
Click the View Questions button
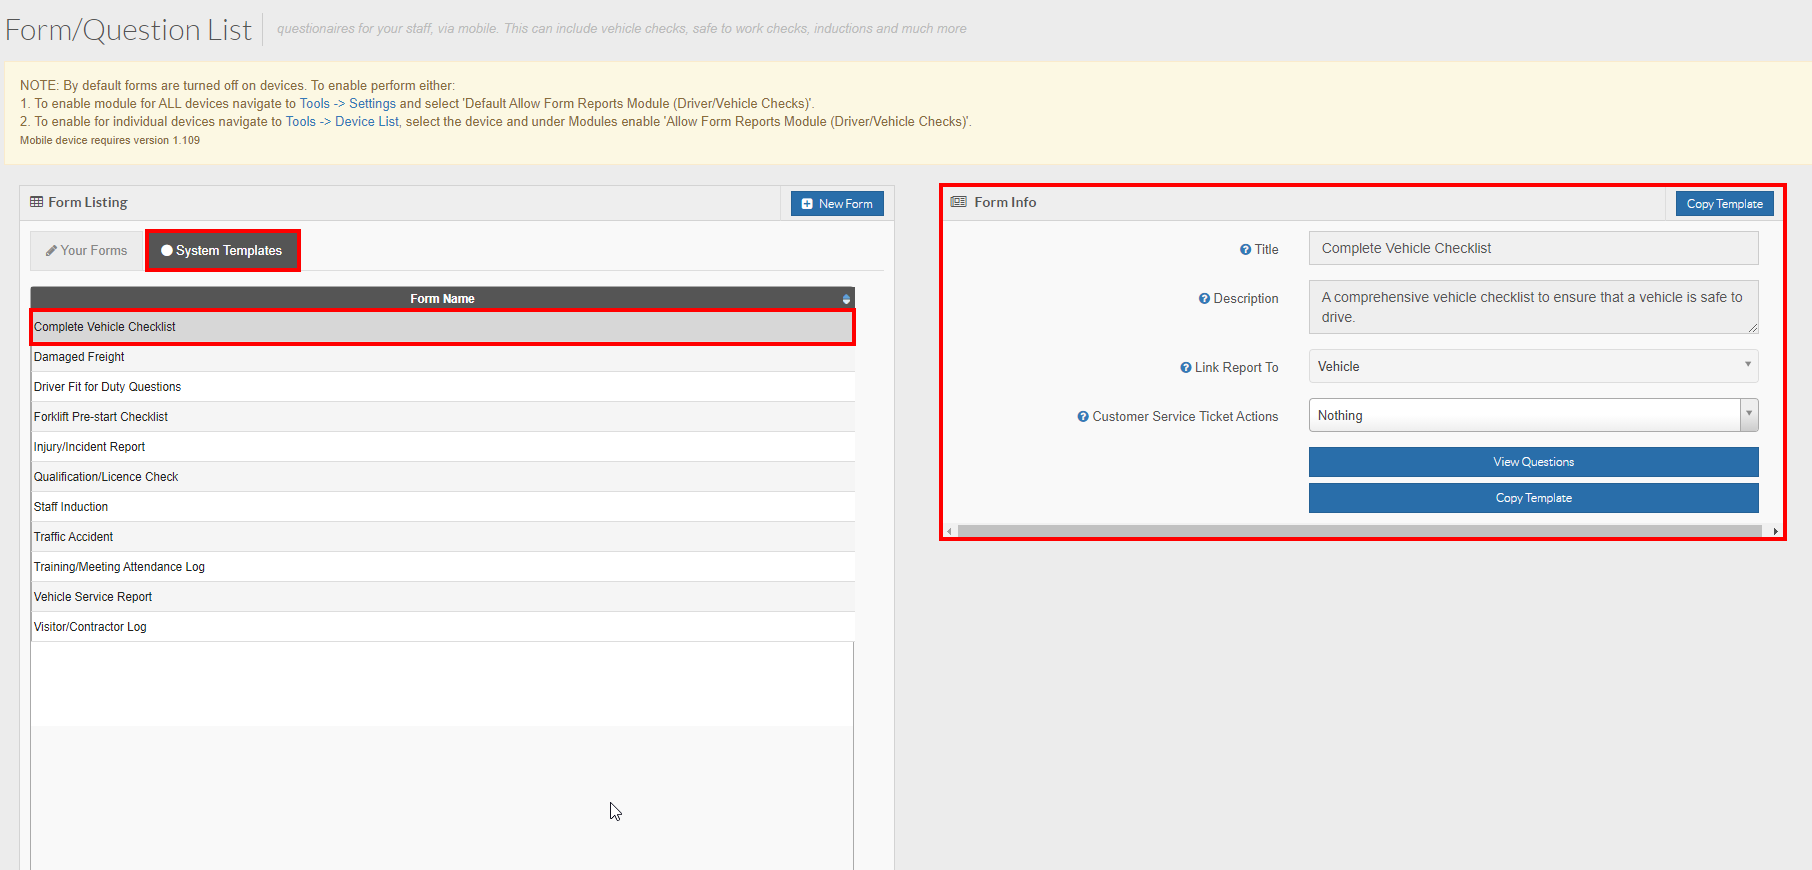pos(1533,462)
